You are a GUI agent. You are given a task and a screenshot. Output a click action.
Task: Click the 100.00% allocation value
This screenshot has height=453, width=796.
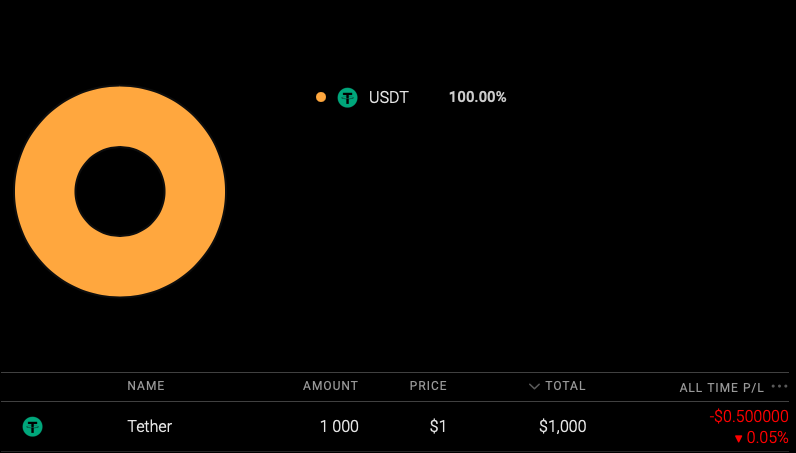pos(477,98)
